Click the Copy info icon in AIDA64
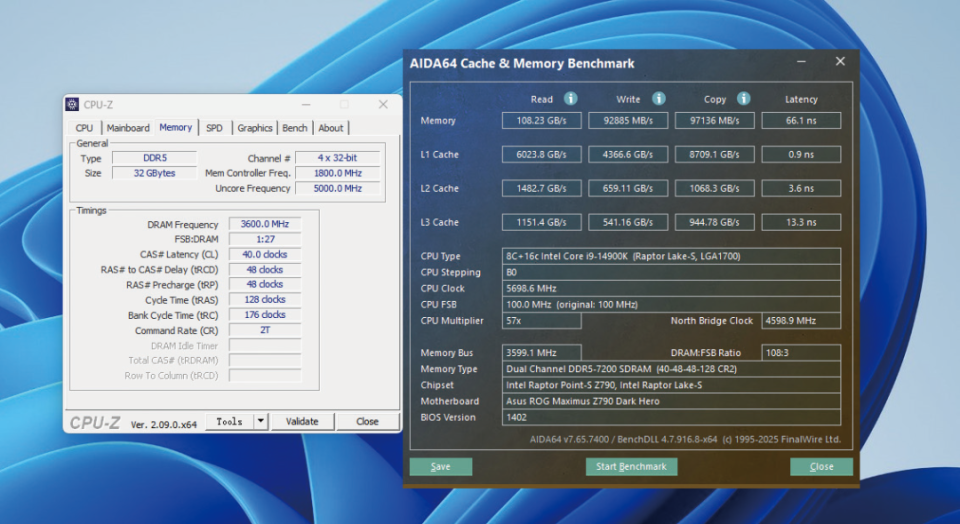The width and height of the screenshot is (960, 524). [x=743, y=99]
